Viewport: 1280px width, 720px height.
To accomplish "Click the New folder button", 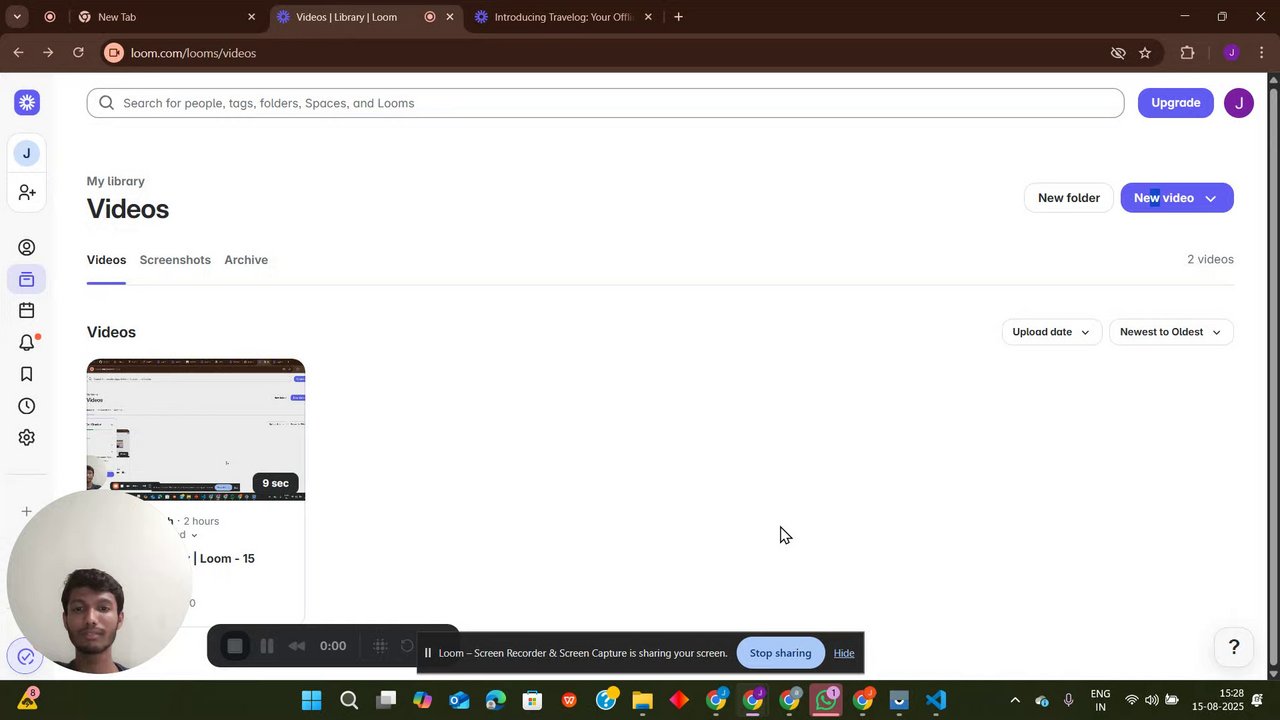I will coord(1068,198).
